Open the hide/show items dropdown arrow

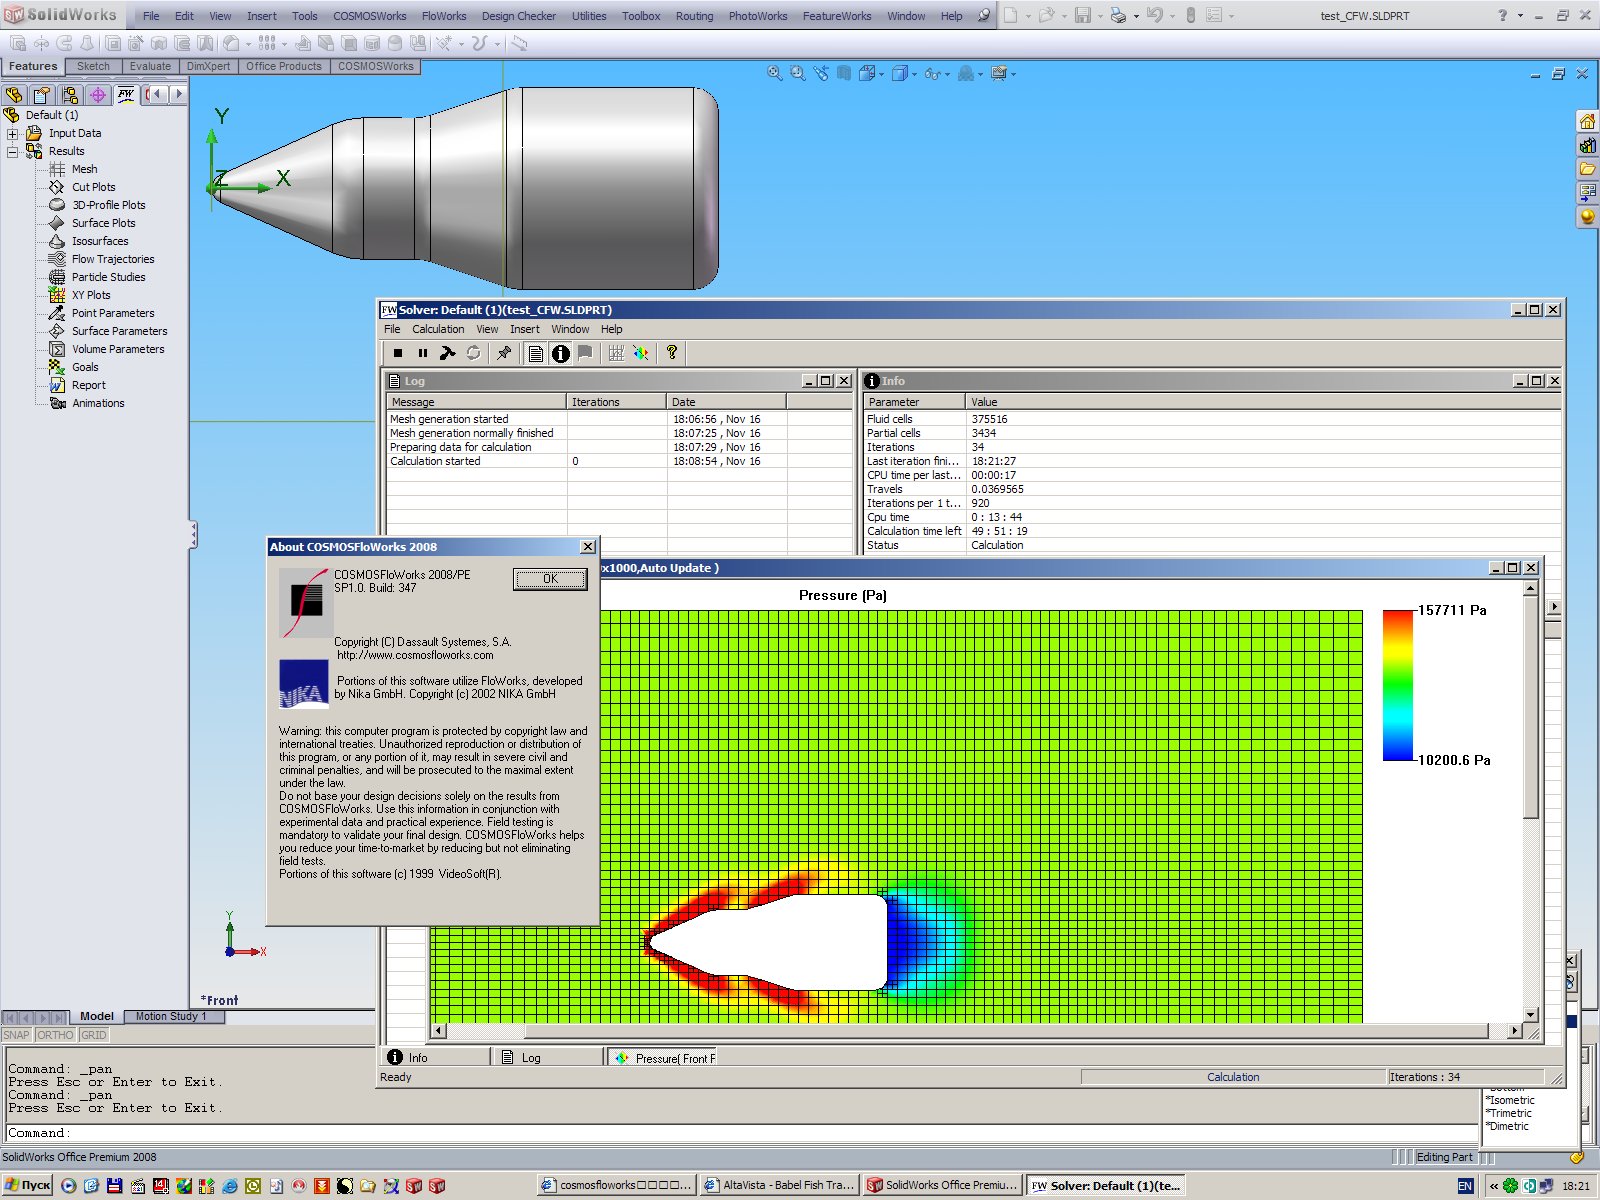(946, 74)
